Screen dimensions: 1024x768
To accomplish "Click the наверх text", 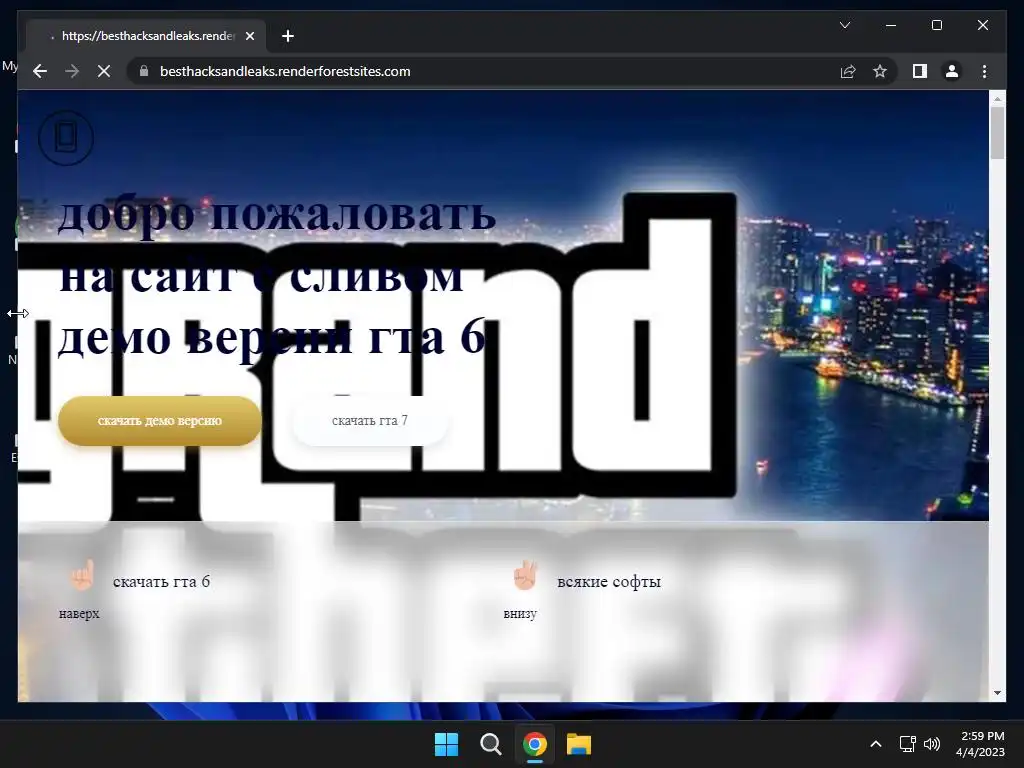I will 79,614.
